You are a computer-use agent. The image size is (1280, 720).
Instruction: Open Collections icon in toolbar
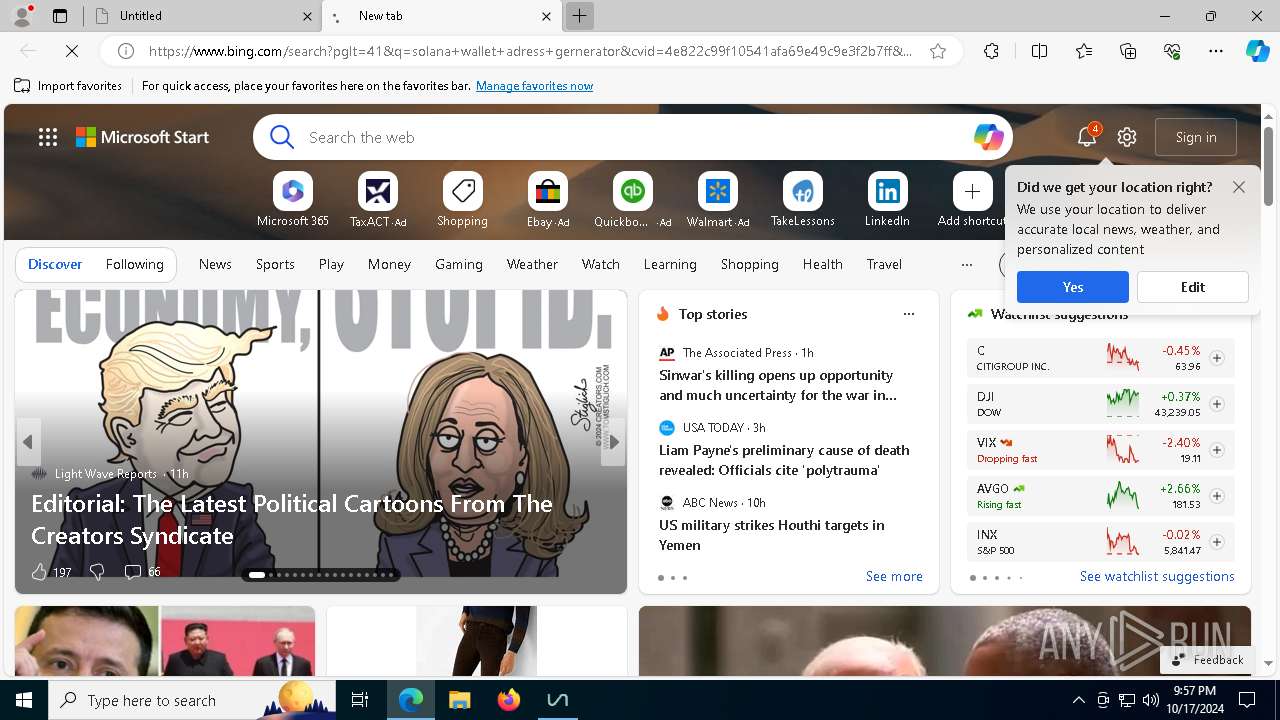1128,51
